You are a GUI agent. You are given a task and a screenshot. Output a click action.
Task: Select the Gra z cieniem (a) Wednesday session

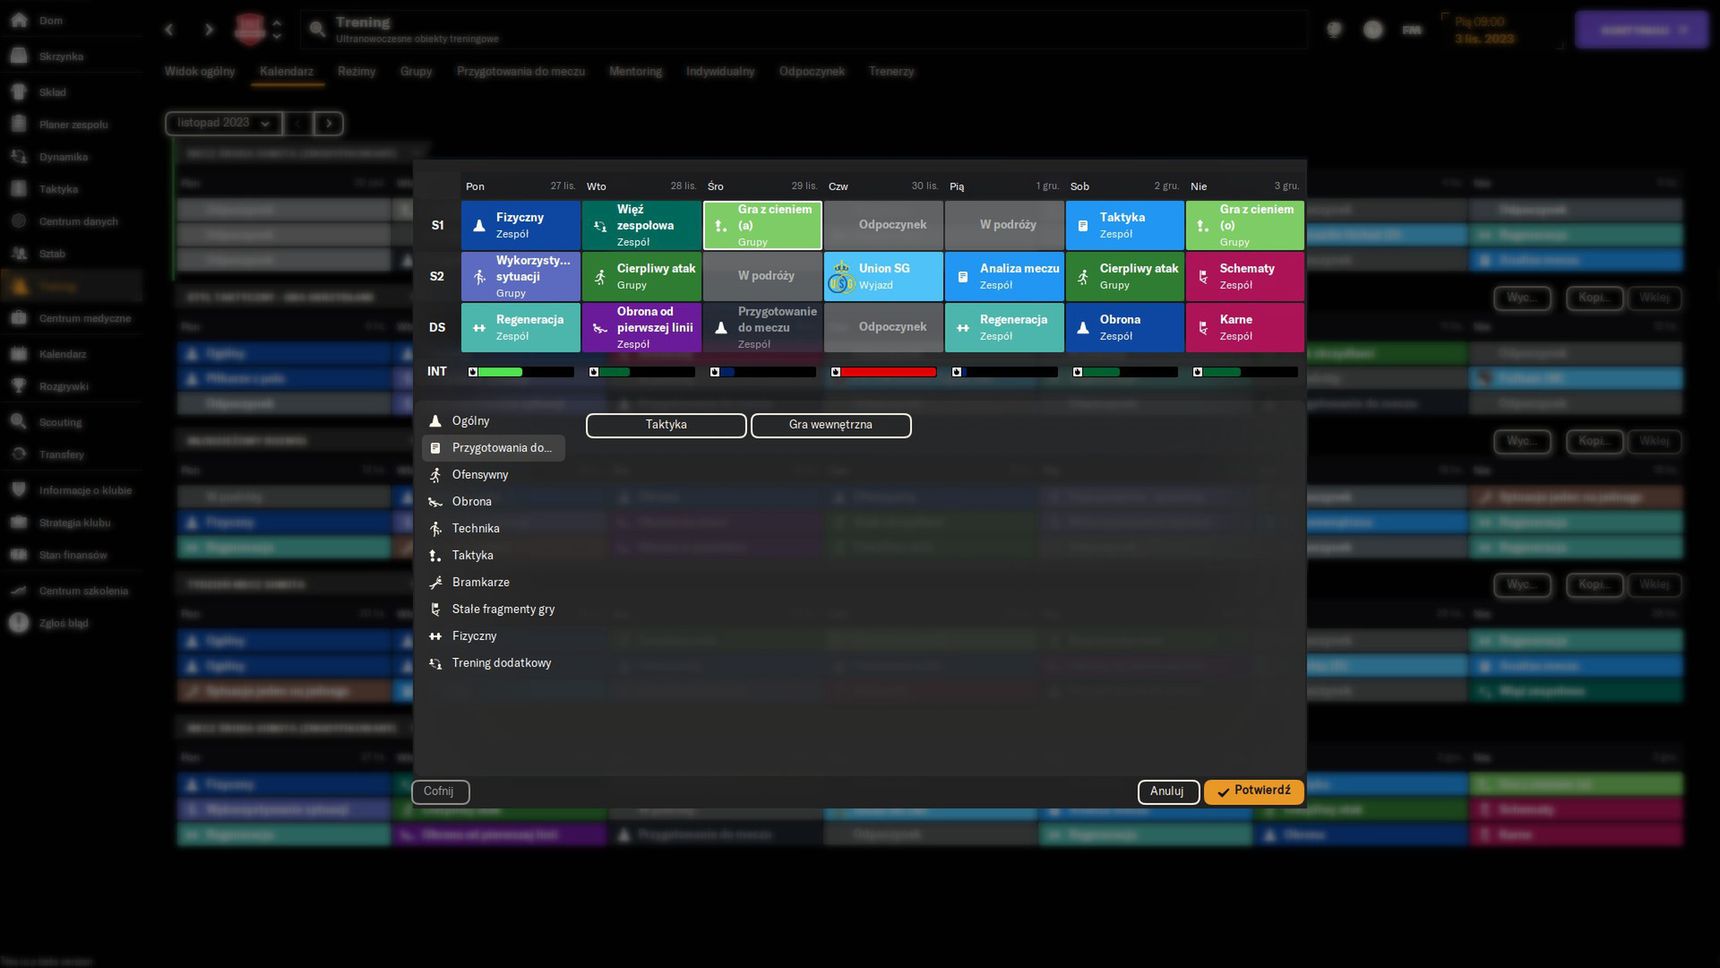coord(763,225)
